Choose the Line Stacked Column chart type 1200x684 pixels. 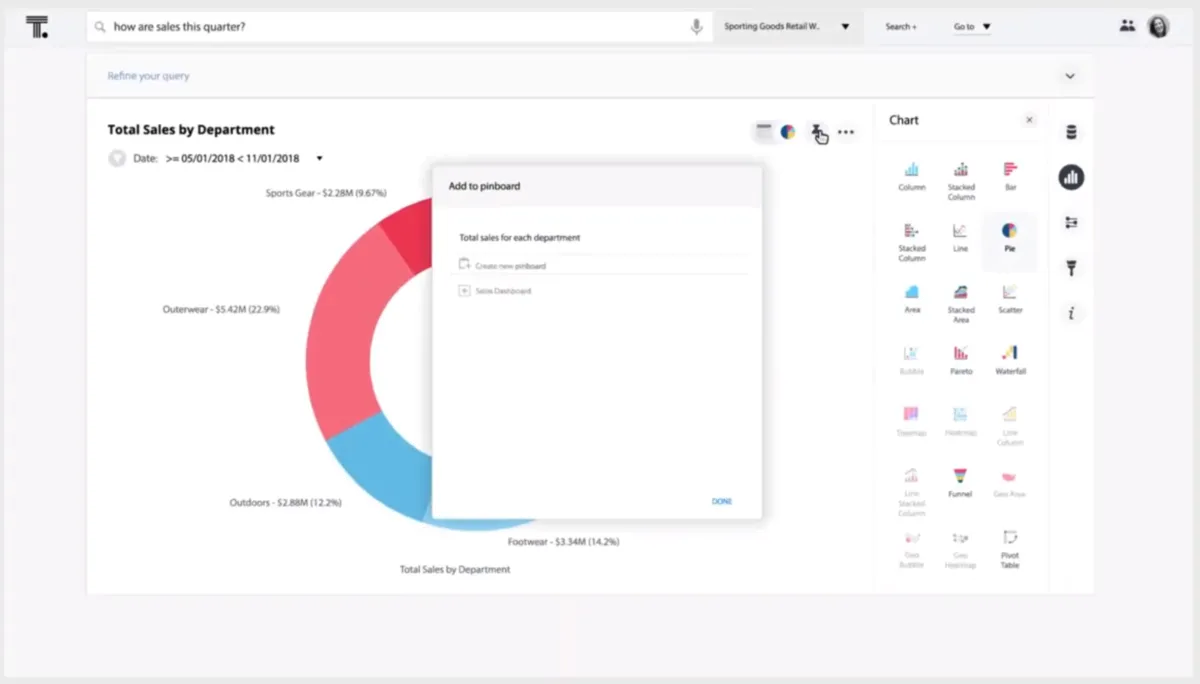(911, 491)
